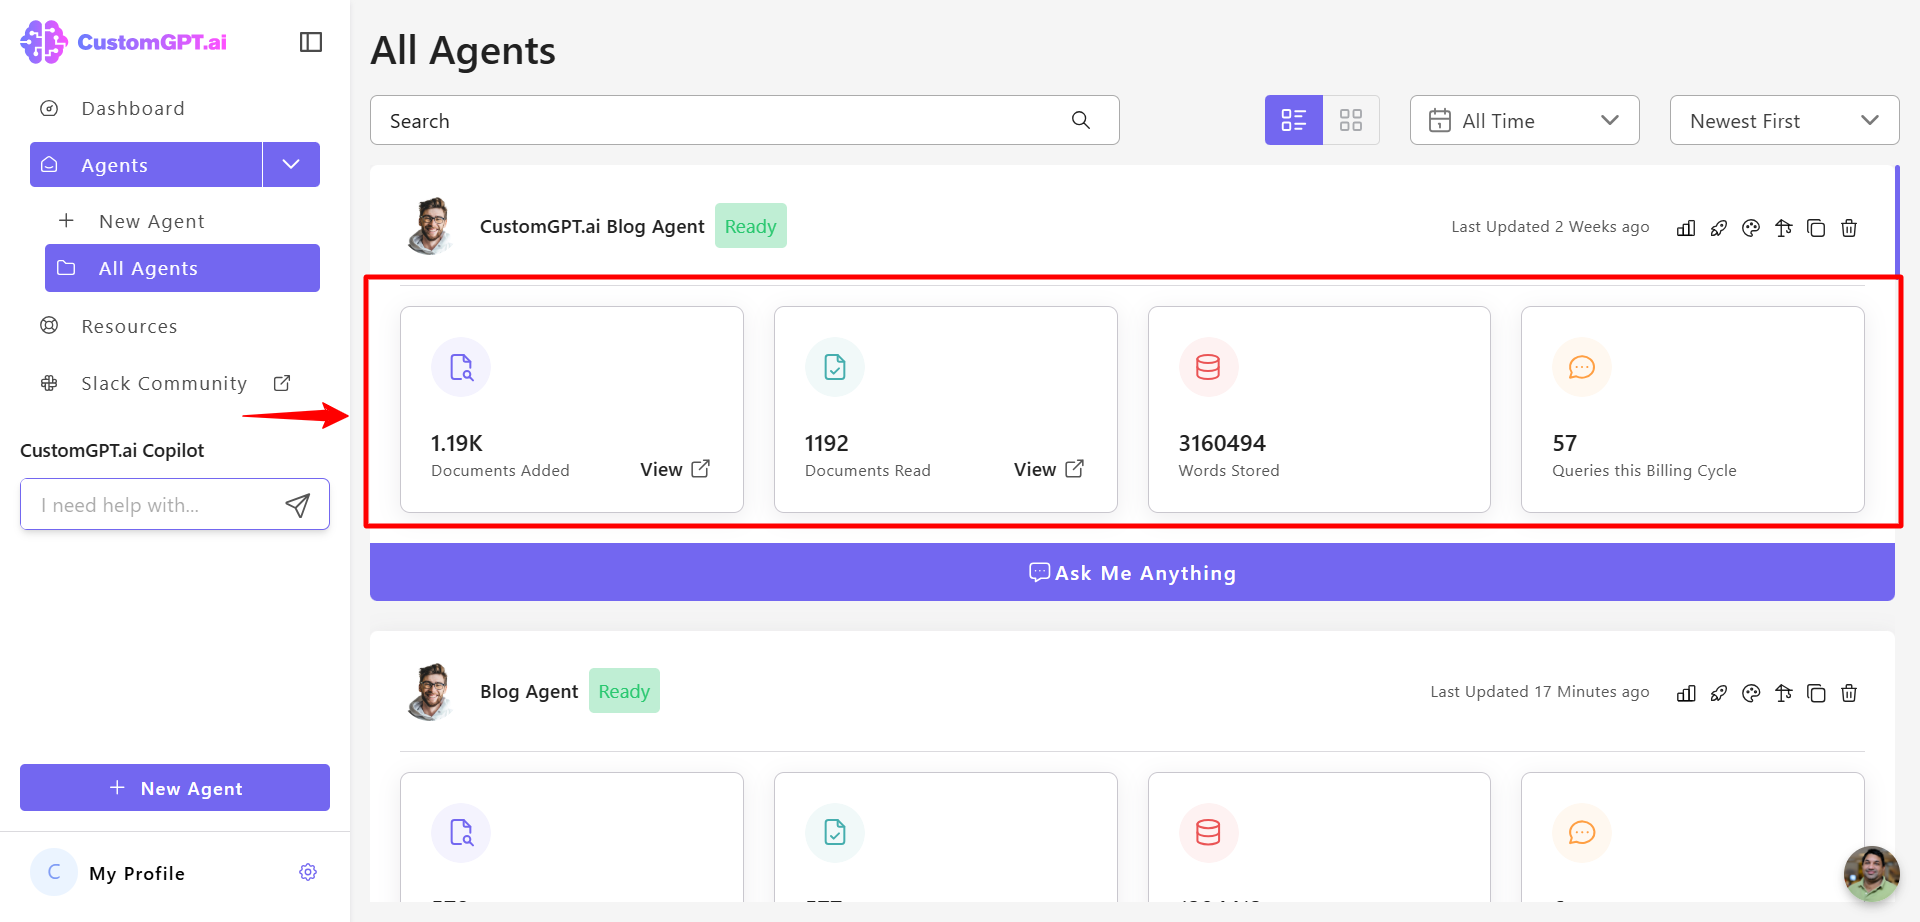1920x922 pixels.
Task: Open the palette personalize icon for CustomGPT.ai Blog Agent
Action: pyautogui.click(x=1751, y=228)
